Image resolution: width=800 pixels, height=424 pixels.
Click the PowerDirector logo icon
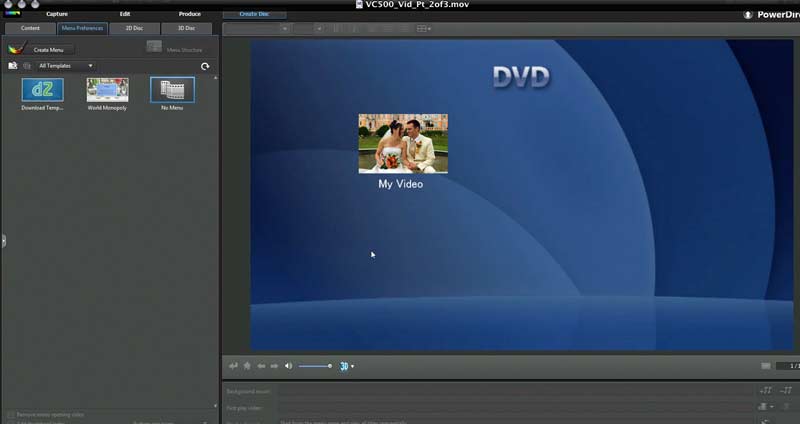(748, 15)
